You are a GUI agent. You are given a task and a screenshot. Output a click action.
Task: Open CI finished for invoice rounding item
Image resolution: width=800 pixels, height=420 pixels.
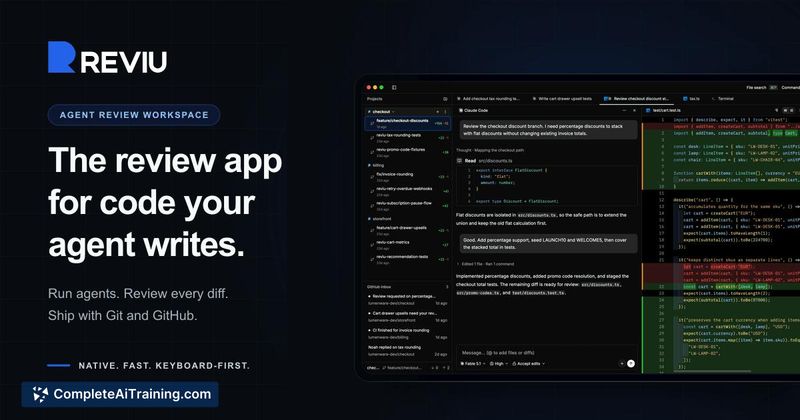[x=407, y=333]
